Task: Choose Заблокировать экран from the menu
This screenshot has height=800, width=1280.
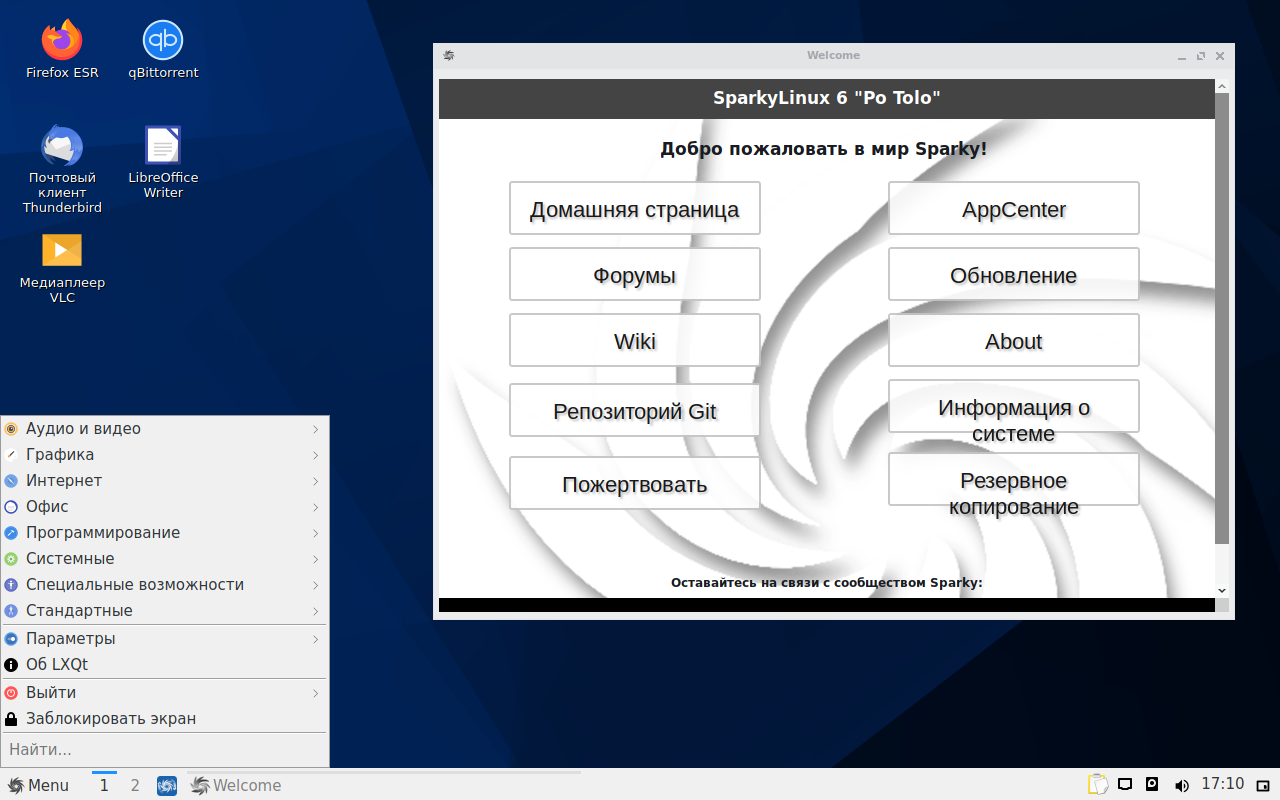Action: (165, 719)
